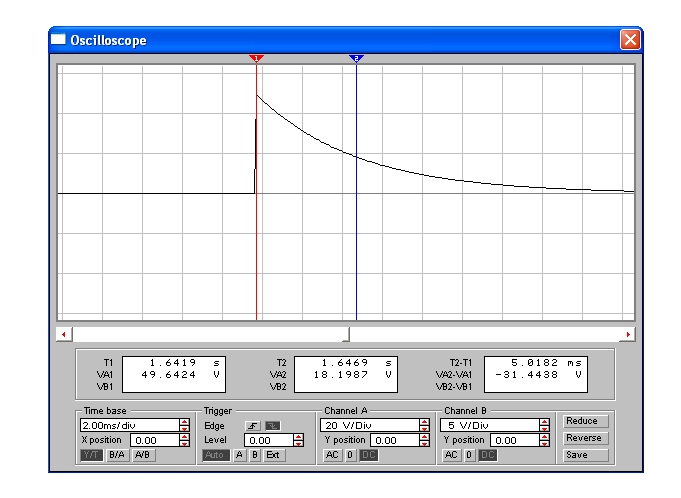Click the VA1 reading 49.6424 V
The width and height of the screenshot is (681, 498).
click(x=181, y=375)
